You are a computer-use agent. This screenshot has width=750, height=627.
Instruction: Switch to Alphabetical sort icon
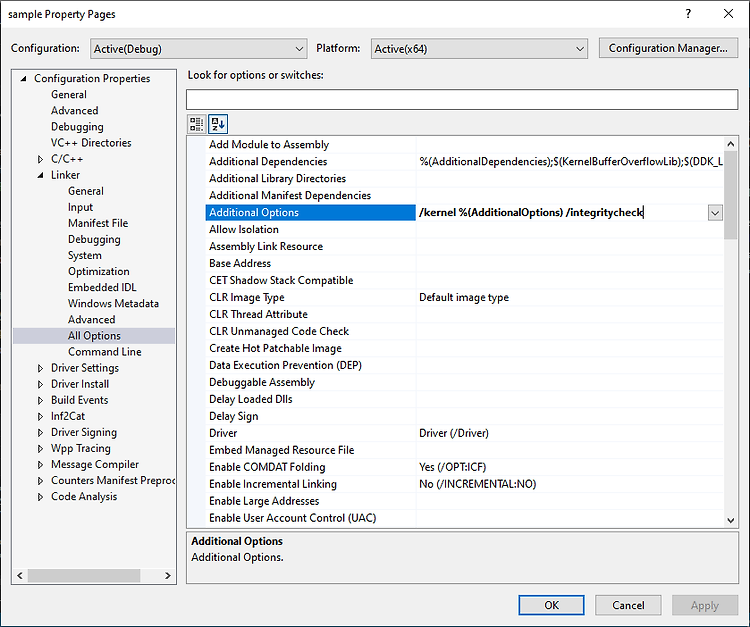(x=218, y=124)
